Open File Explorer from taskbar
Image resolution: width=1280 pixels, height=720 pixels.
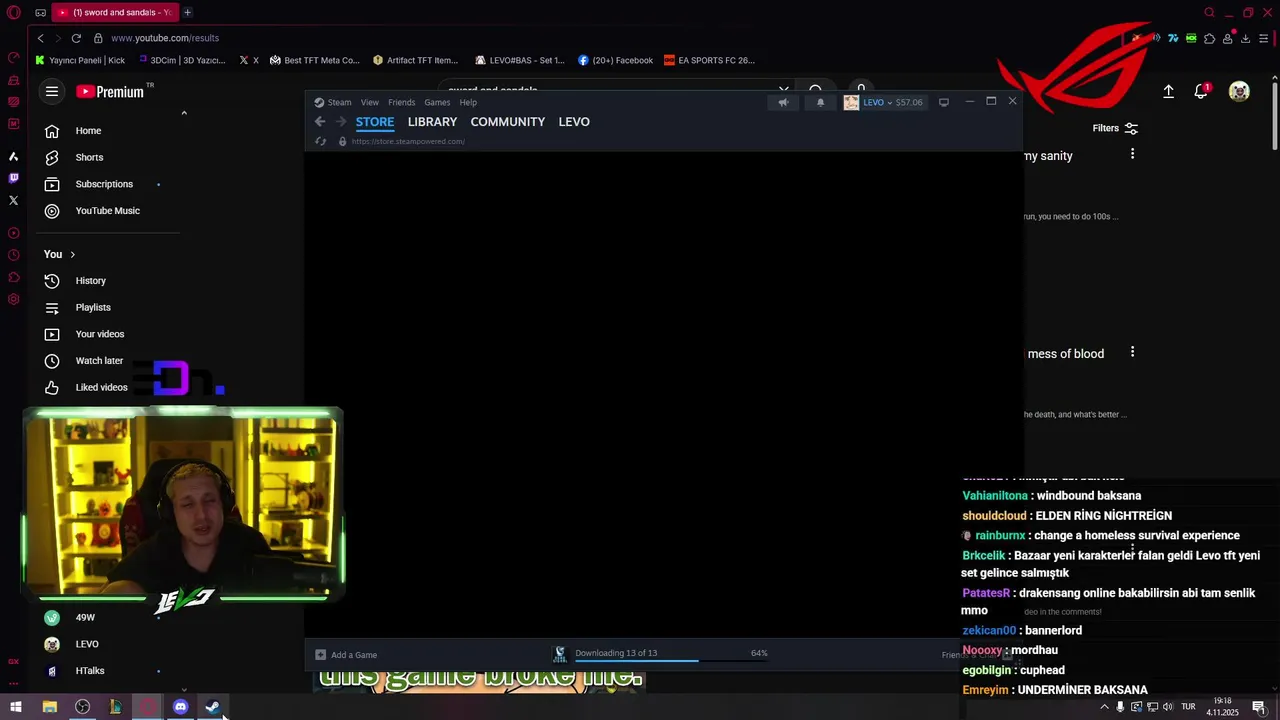click(49, 707)
